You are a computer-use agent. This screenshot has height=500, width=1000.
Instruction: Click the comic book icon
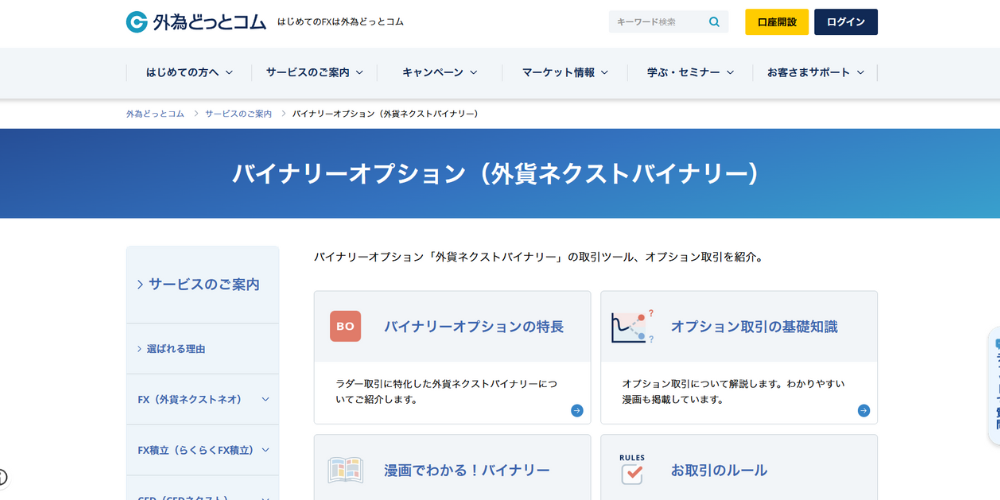point(345,471)
